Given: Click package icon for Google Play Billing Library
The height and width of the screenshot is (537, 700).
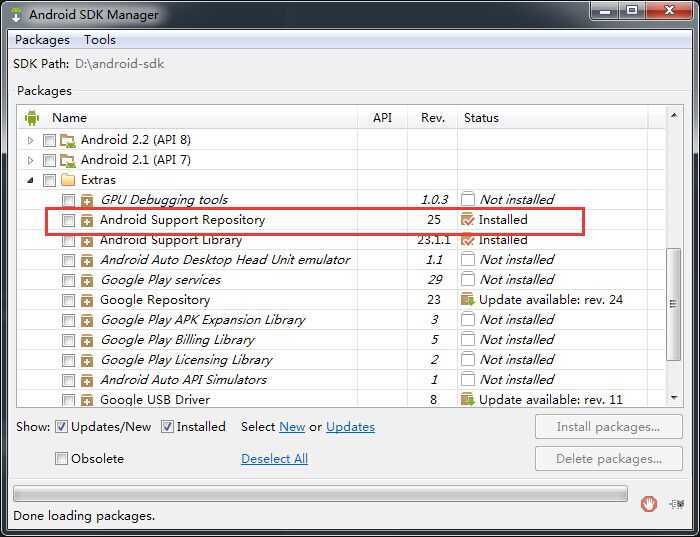Looking at the screenshot, I should (87, 340).
